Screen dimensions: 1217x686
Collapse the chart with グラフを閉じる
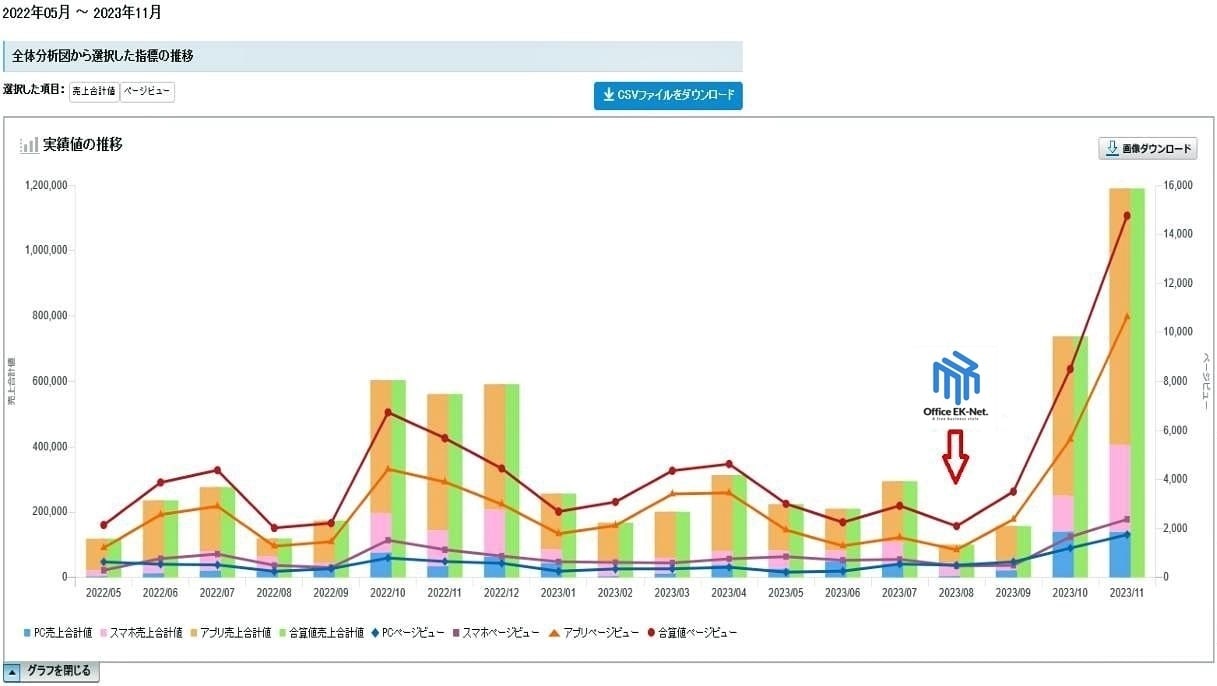(x=51, y=671)
